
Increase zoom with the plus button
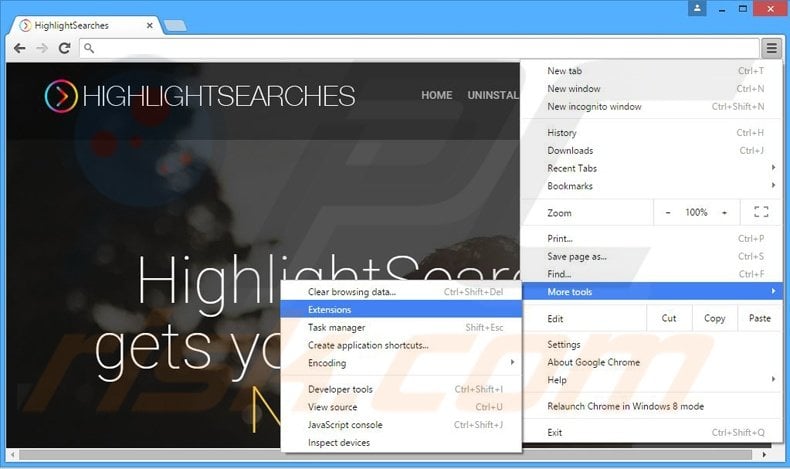[724, 213]
